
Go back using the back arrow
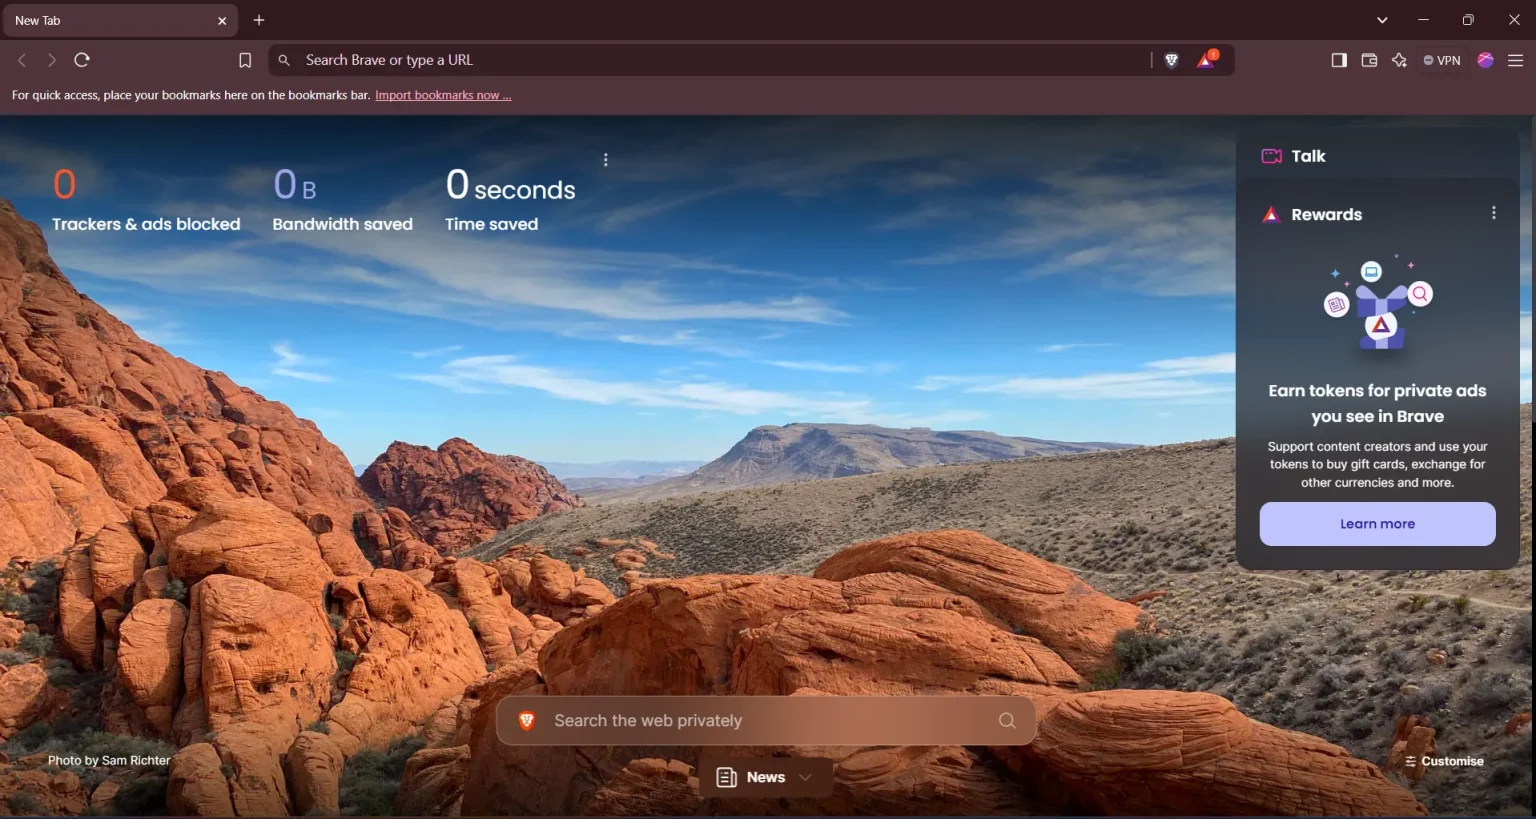coord(22,60)
